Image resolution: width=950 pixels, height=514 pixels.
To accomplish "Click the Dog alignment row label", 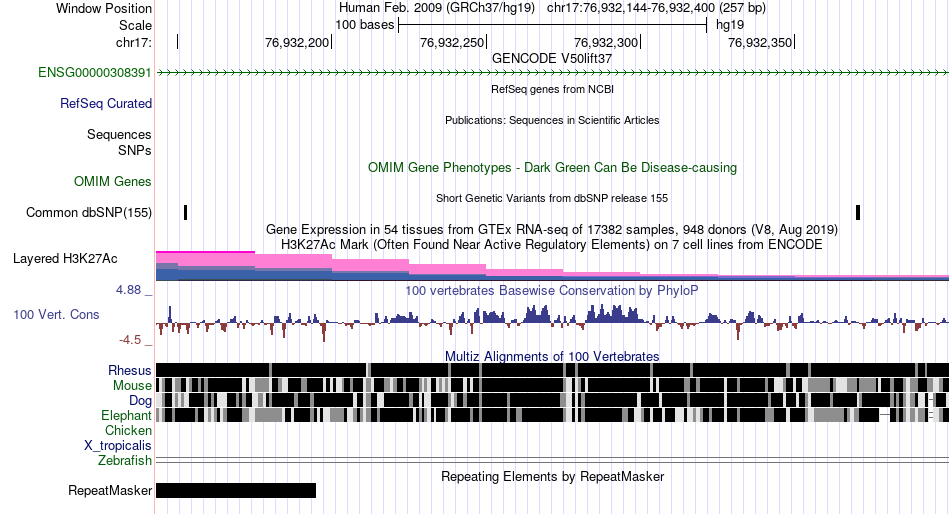I will [140, 401].
